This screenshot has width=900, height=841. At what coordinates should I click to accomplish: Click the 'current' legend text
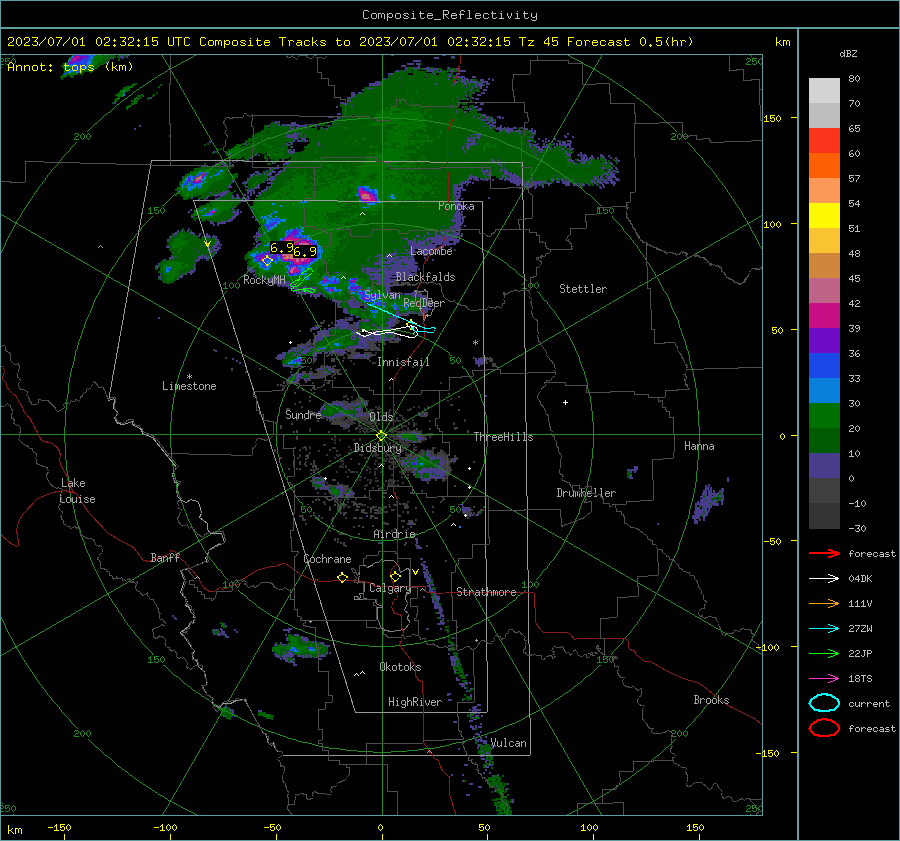coord(869,704)
